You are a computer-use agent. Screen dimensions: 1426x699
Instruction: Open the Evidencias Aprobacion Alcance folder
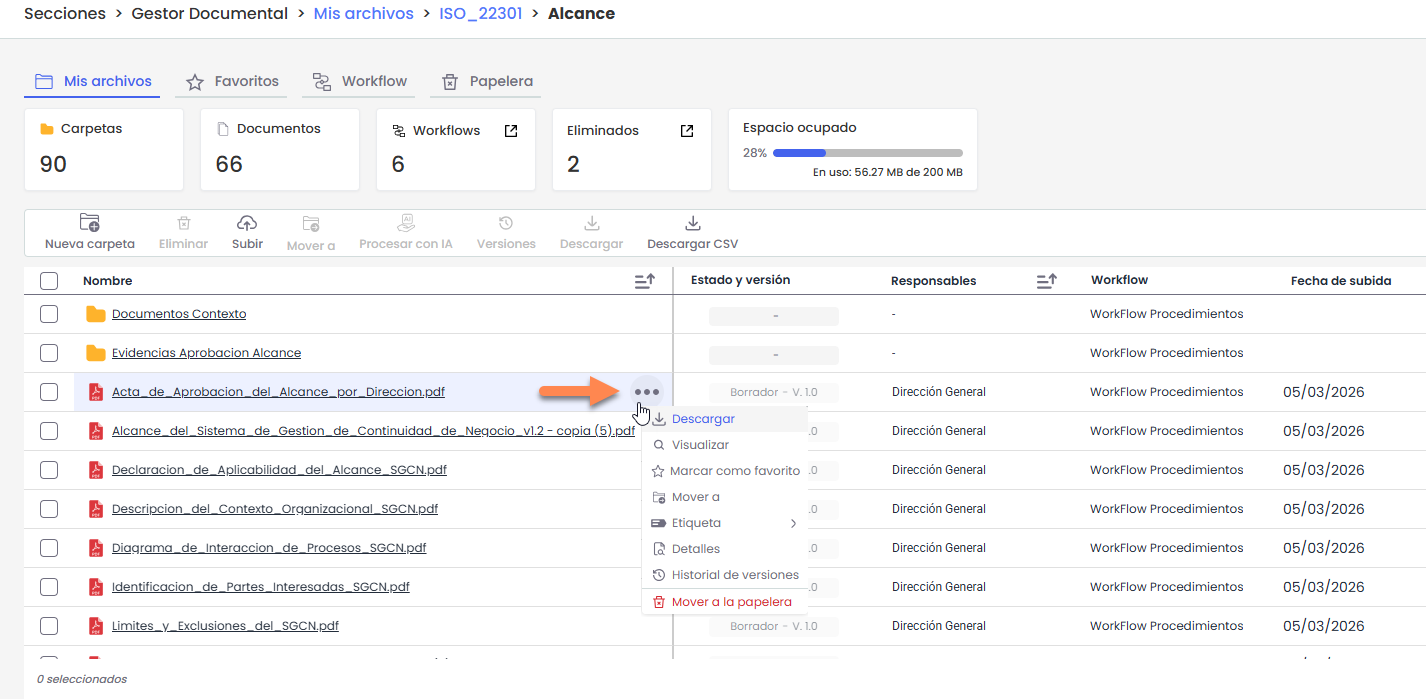pyautogui.click(x=206, y=353)
